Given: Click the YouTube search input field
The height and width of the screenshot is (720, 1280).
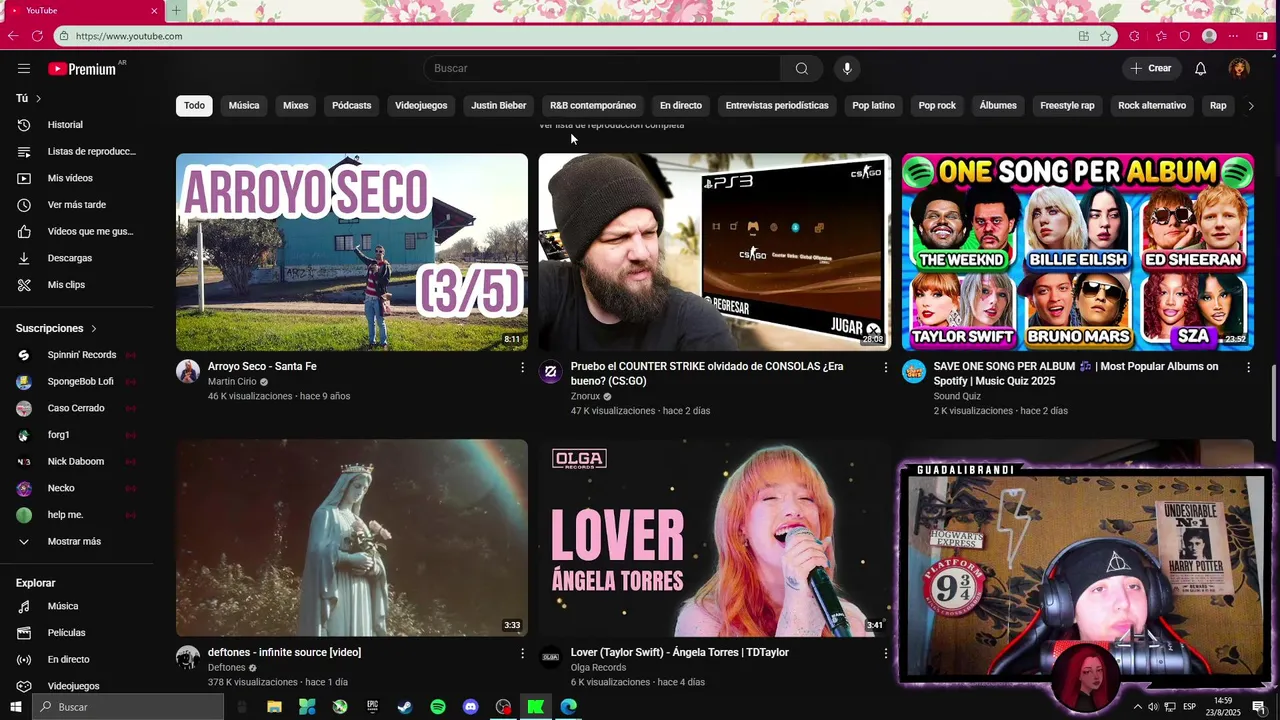Looking at the screenshot, I should (603, 68).
